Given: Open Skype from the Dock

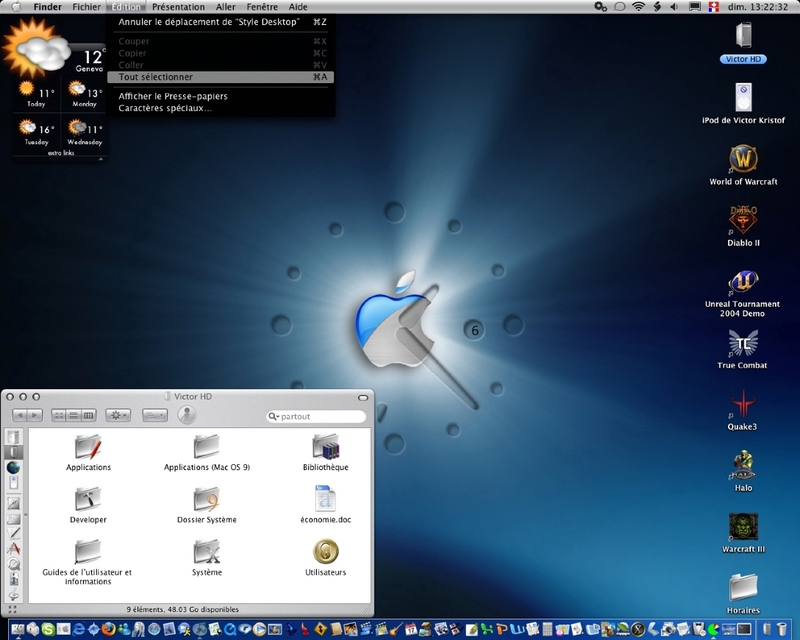Looking at the screenshot, I should [x=48, y=629].
